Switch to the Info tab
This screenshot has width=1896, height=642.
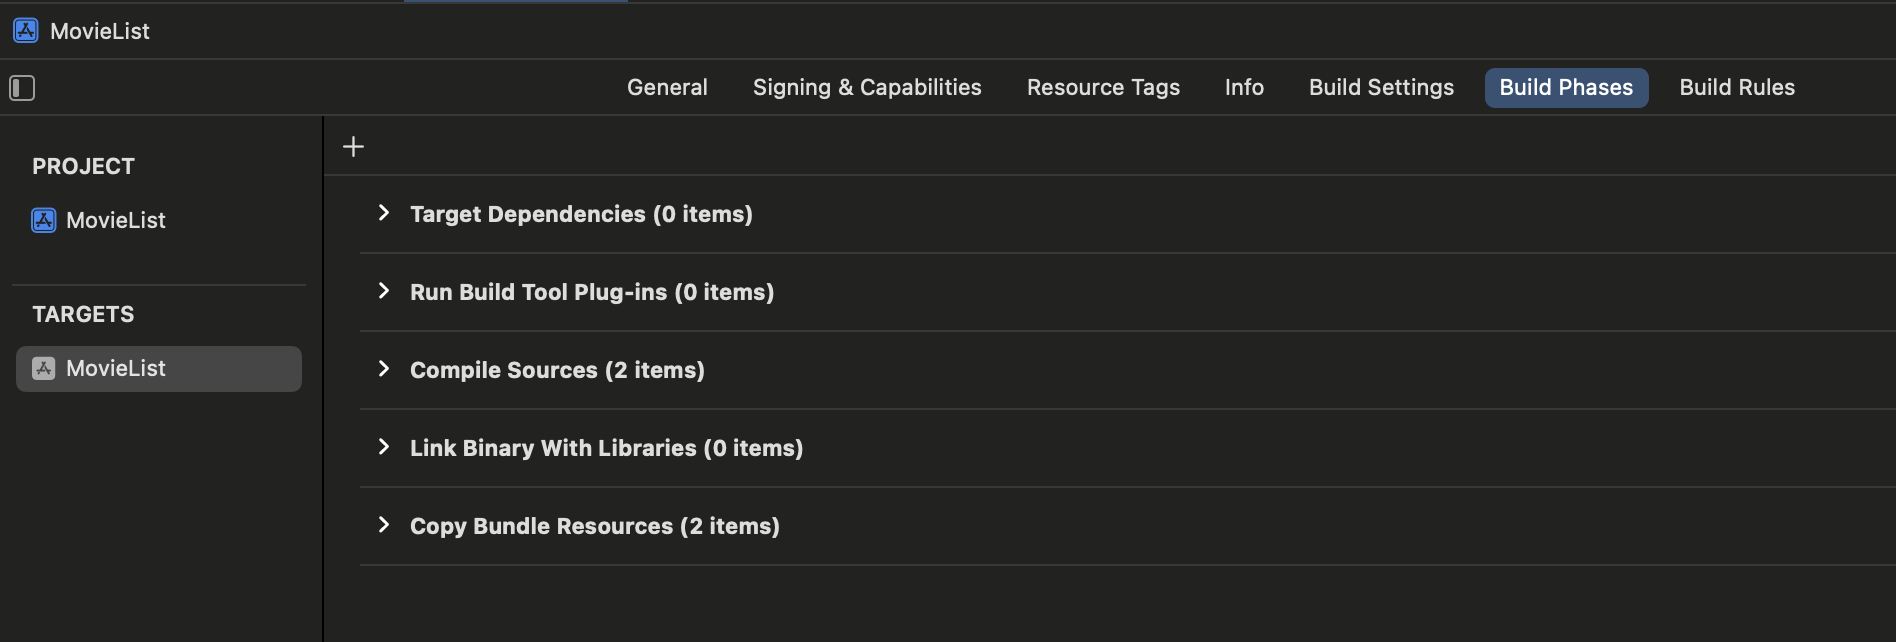(1244, 88)
